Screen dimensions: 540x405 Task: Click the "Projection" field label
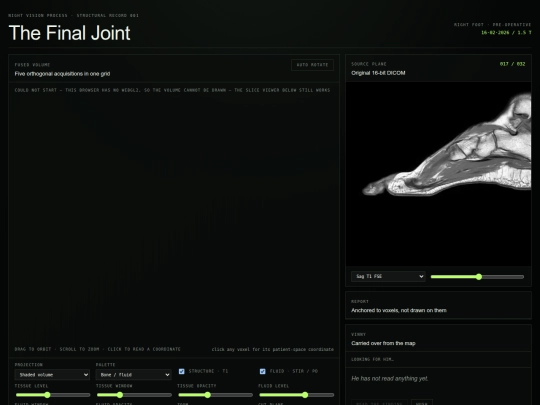pos(29,365)
